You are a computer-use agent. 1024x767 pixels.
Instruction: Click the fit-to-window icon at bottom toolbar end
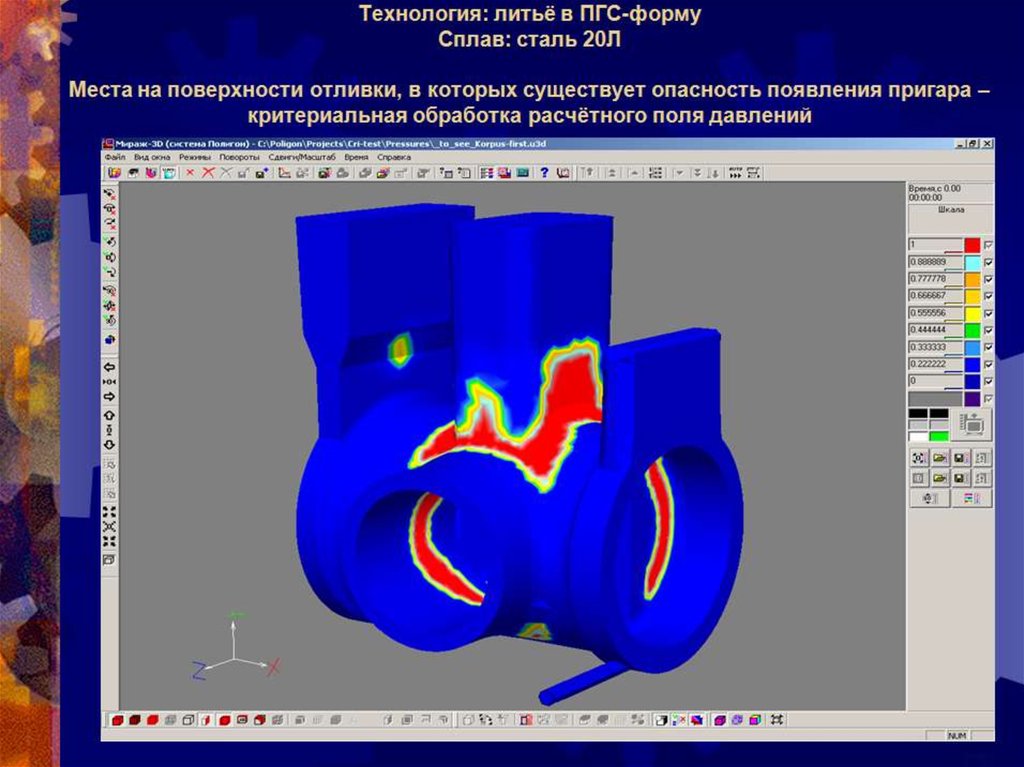pyautogui.click(x=776, y=720)
